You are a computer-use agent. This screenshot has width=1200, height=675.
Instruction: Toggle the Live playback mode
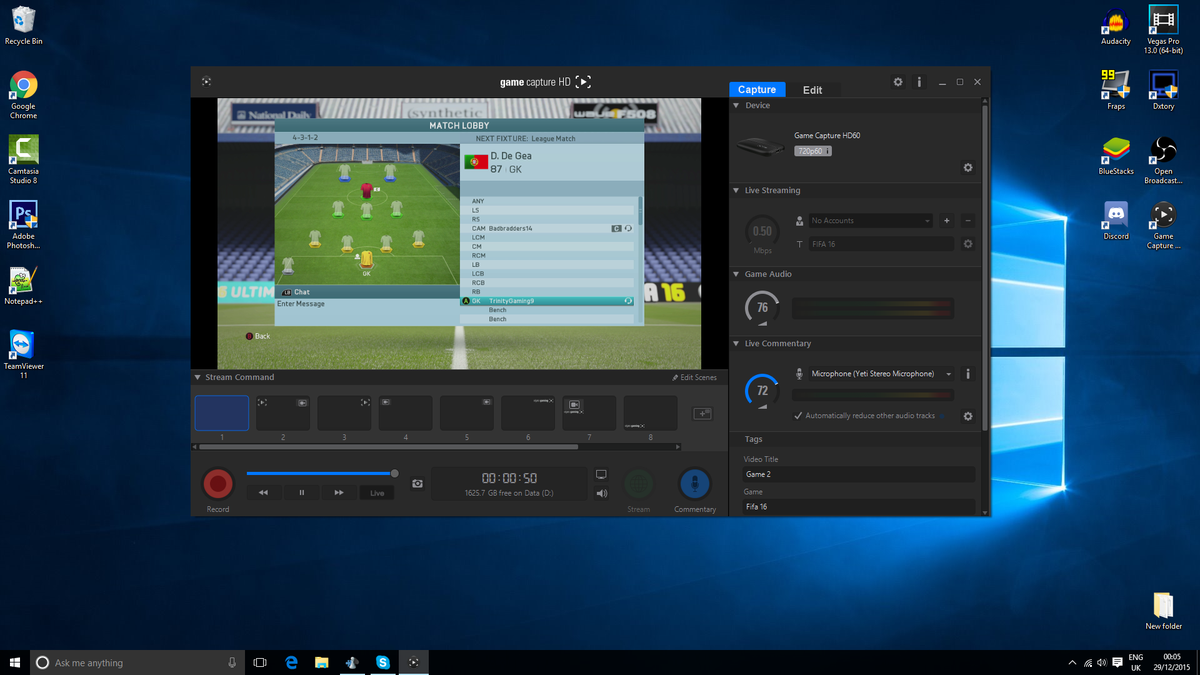click(x=377, y=492)
